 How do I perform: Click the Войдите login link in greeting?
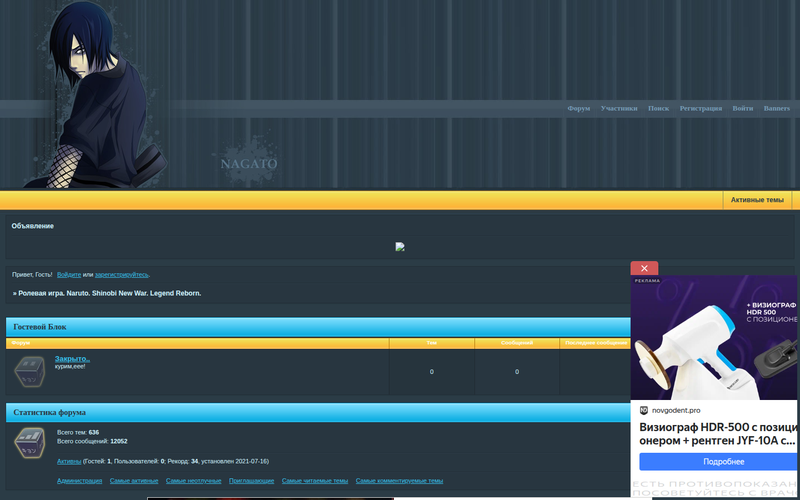click(69, 274)
